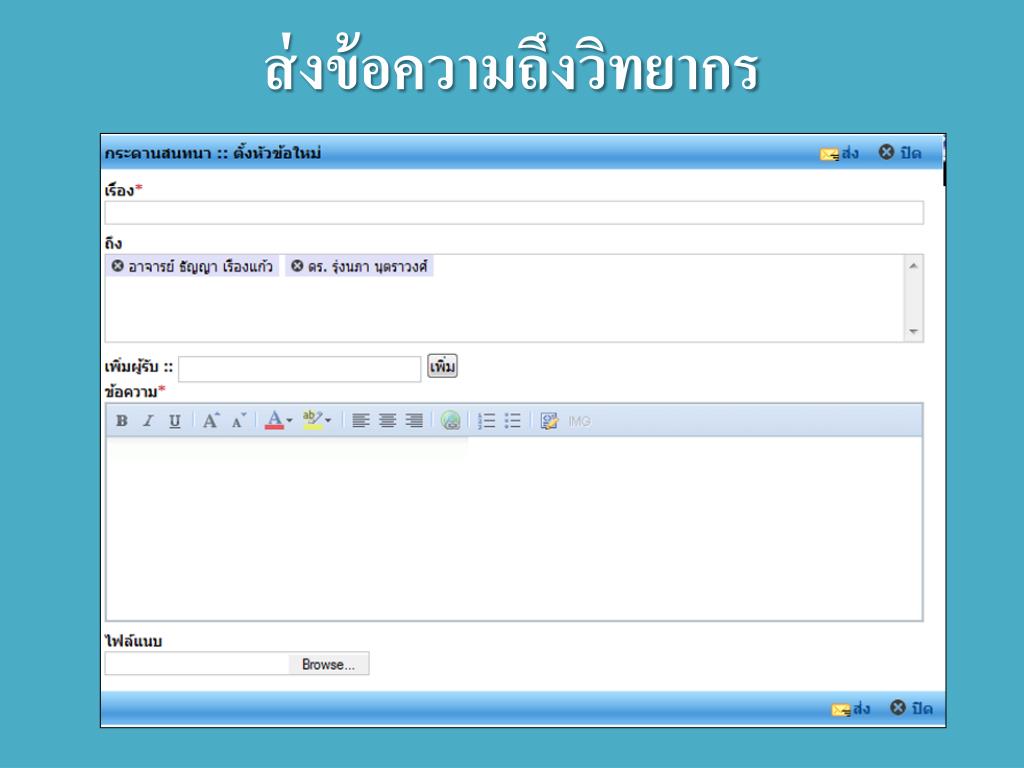Remove recipient อาจารย์ ธัญญา เรืองแก้ว
Screen dimensions: 1024x768
coord(118,266)
